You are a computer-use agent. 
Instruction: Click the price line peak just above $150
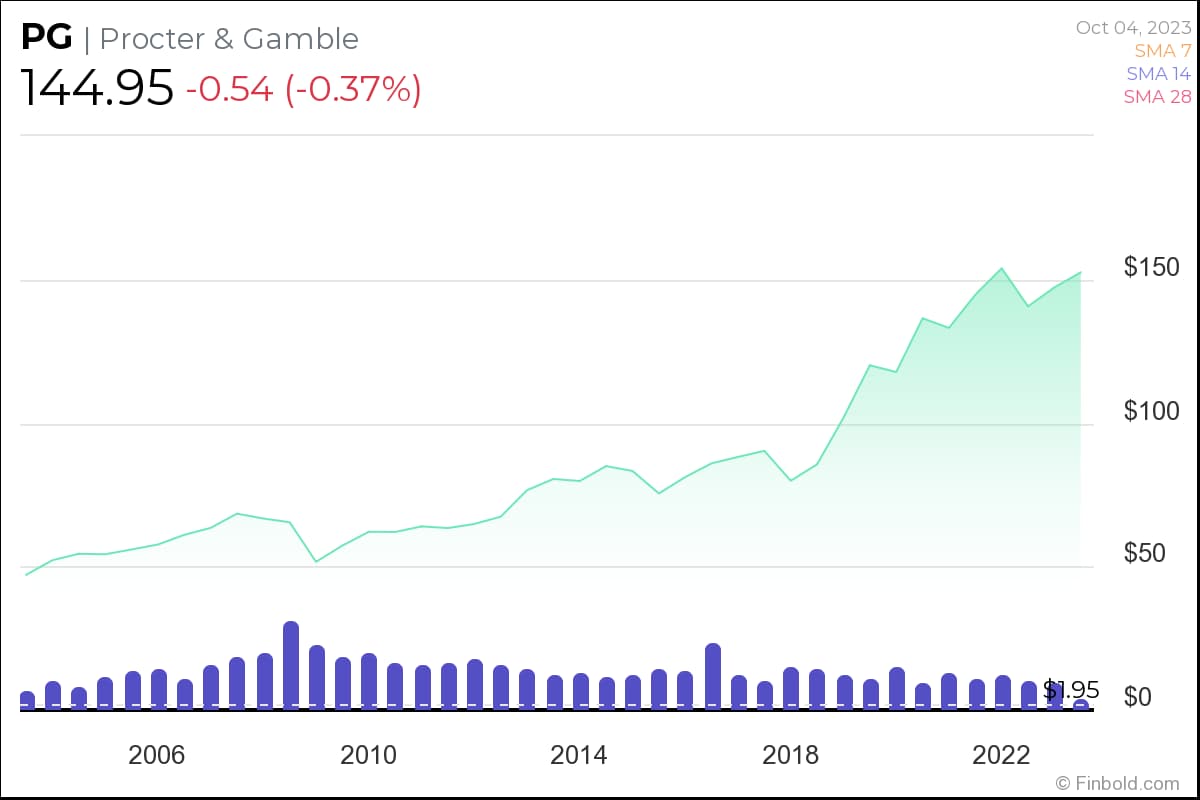click(x=1001, y=268)
